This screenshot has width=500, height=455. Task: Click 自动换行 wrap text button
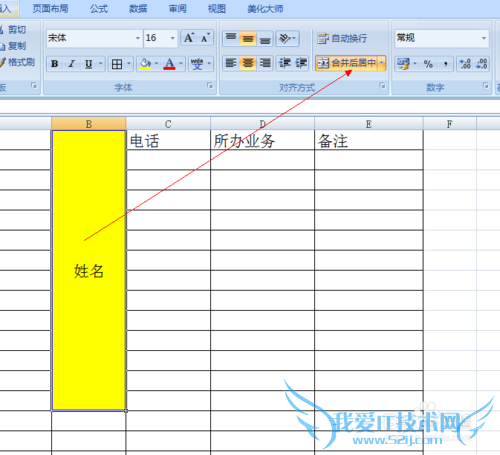[342, 38]
